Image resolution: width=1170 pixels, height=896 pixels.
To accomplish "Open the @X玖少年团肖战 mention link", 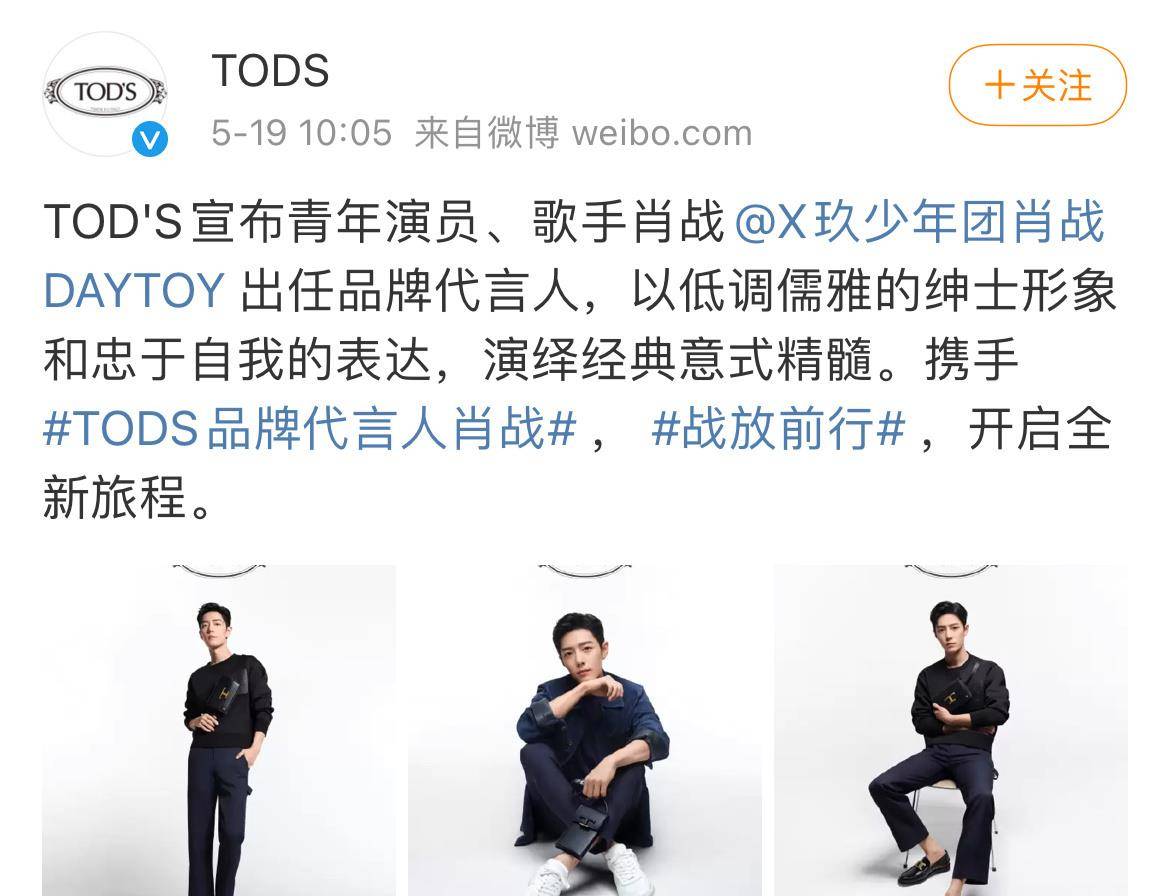I will pyautogui.click(x=919, y=222).
